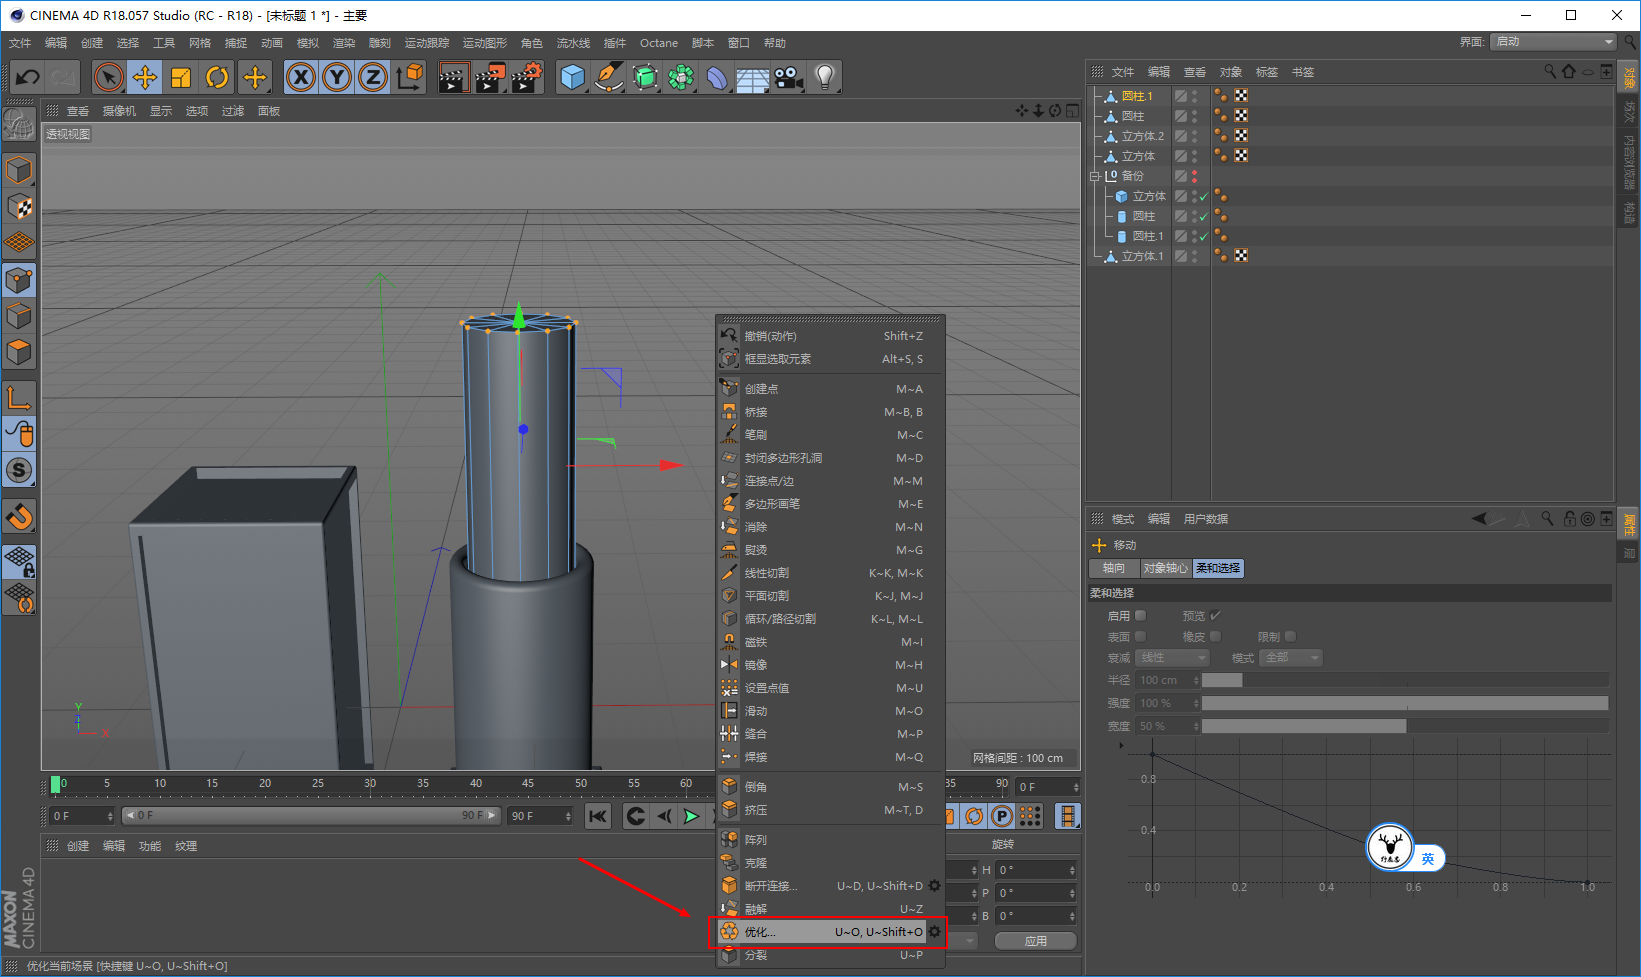The width and height of the screenshot is (1641, 977).
Task: Toggle Z axis lock button
Action: click(x=373, y=77)
